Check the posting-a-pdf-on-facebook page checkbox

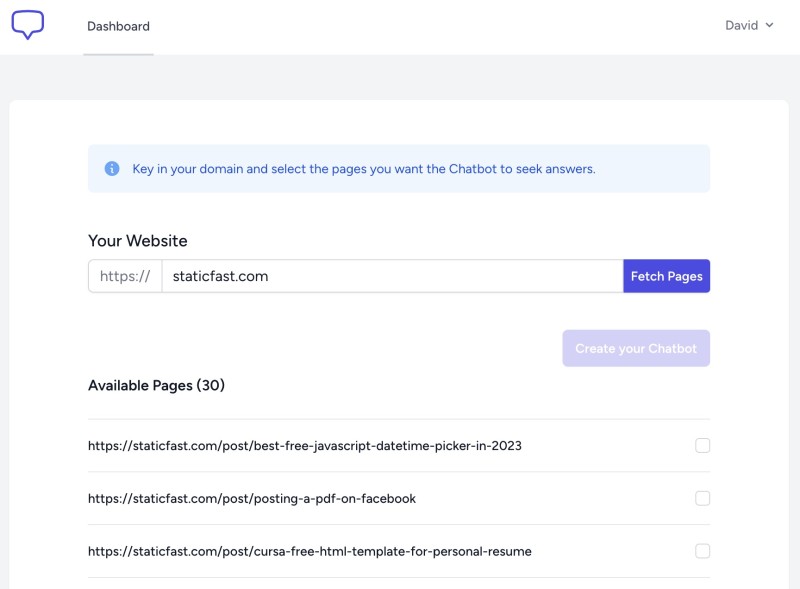(x=703, y=498)
